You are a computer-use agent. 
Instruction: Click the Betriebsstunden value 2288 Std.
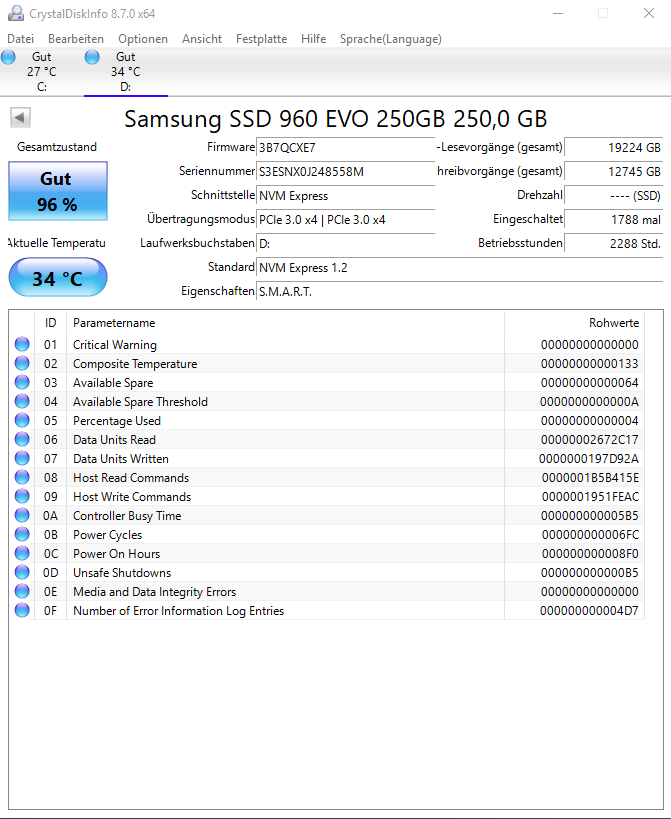coord(614,244)
